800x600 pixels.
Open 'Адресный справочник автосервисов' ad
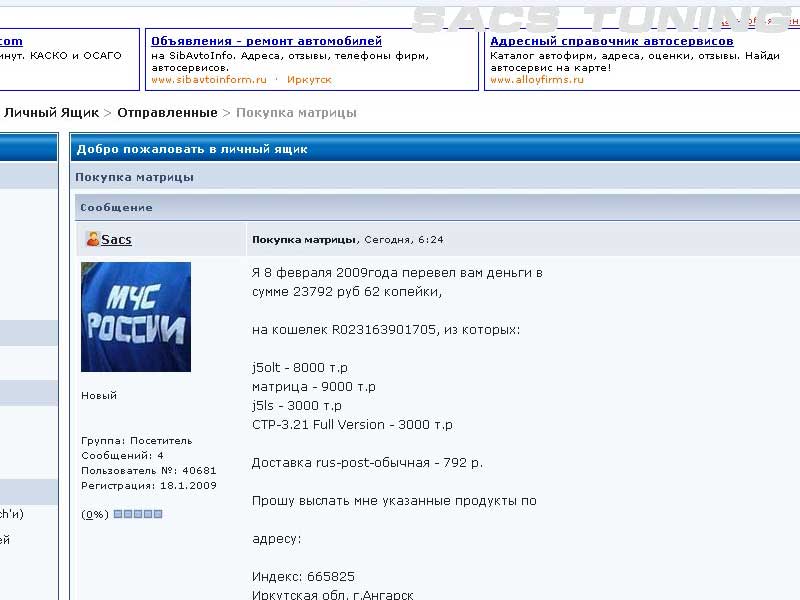[x=611, y=41]
